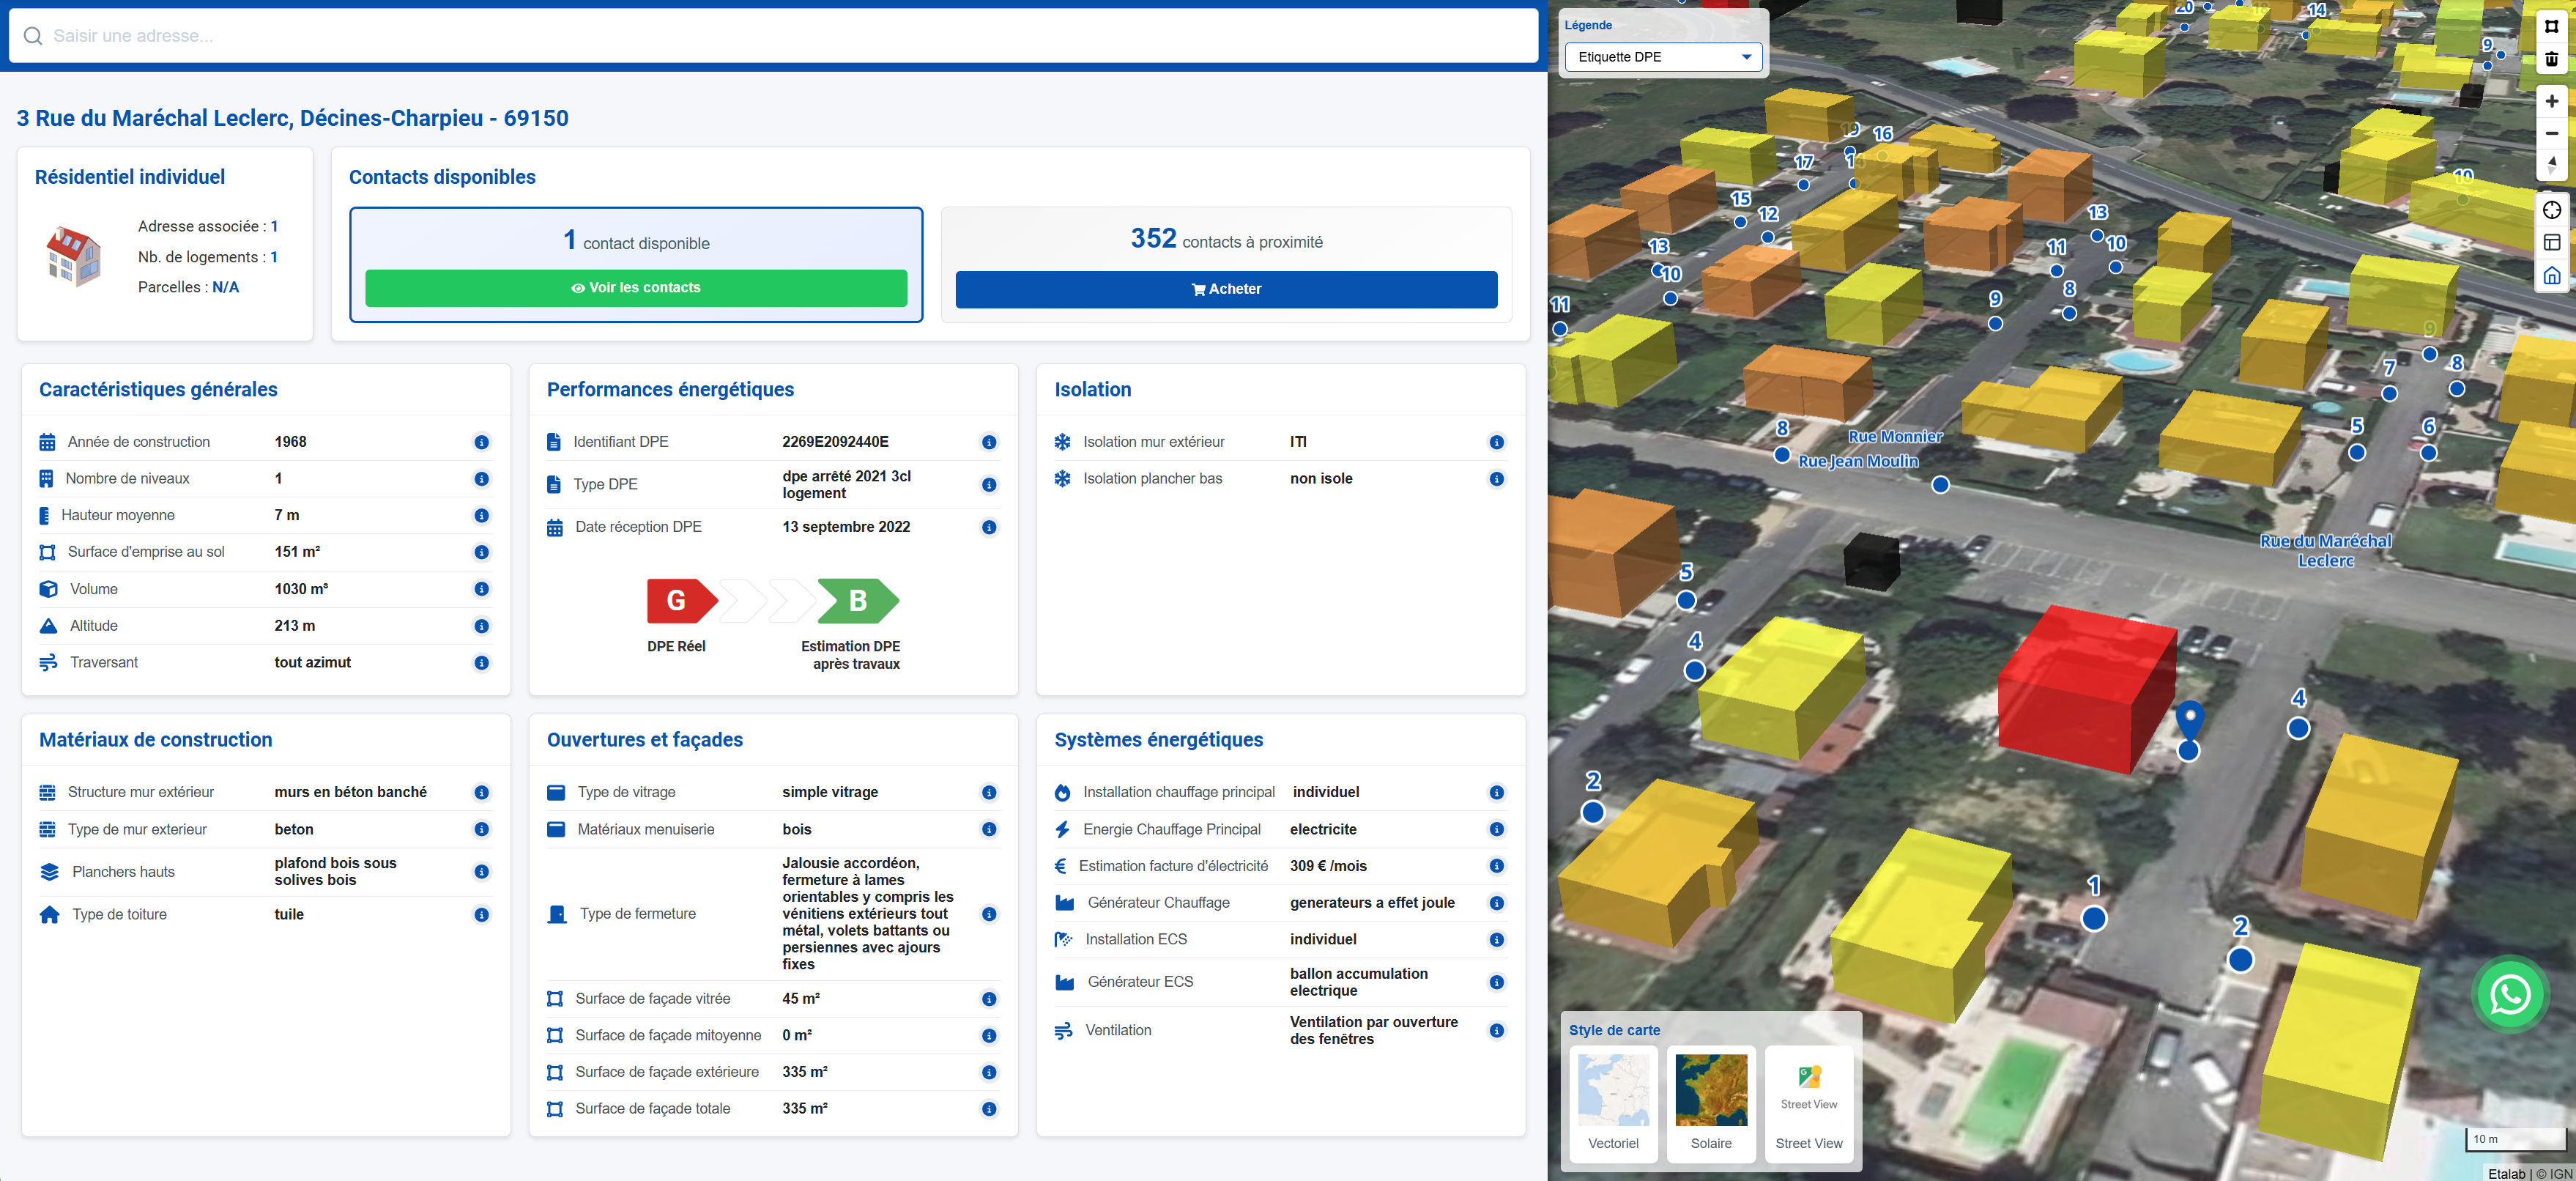The width and height of the screenshot is (2576, 1181).
Task: Activate the geolocation target icon
Action: (x=2552, y=209)
